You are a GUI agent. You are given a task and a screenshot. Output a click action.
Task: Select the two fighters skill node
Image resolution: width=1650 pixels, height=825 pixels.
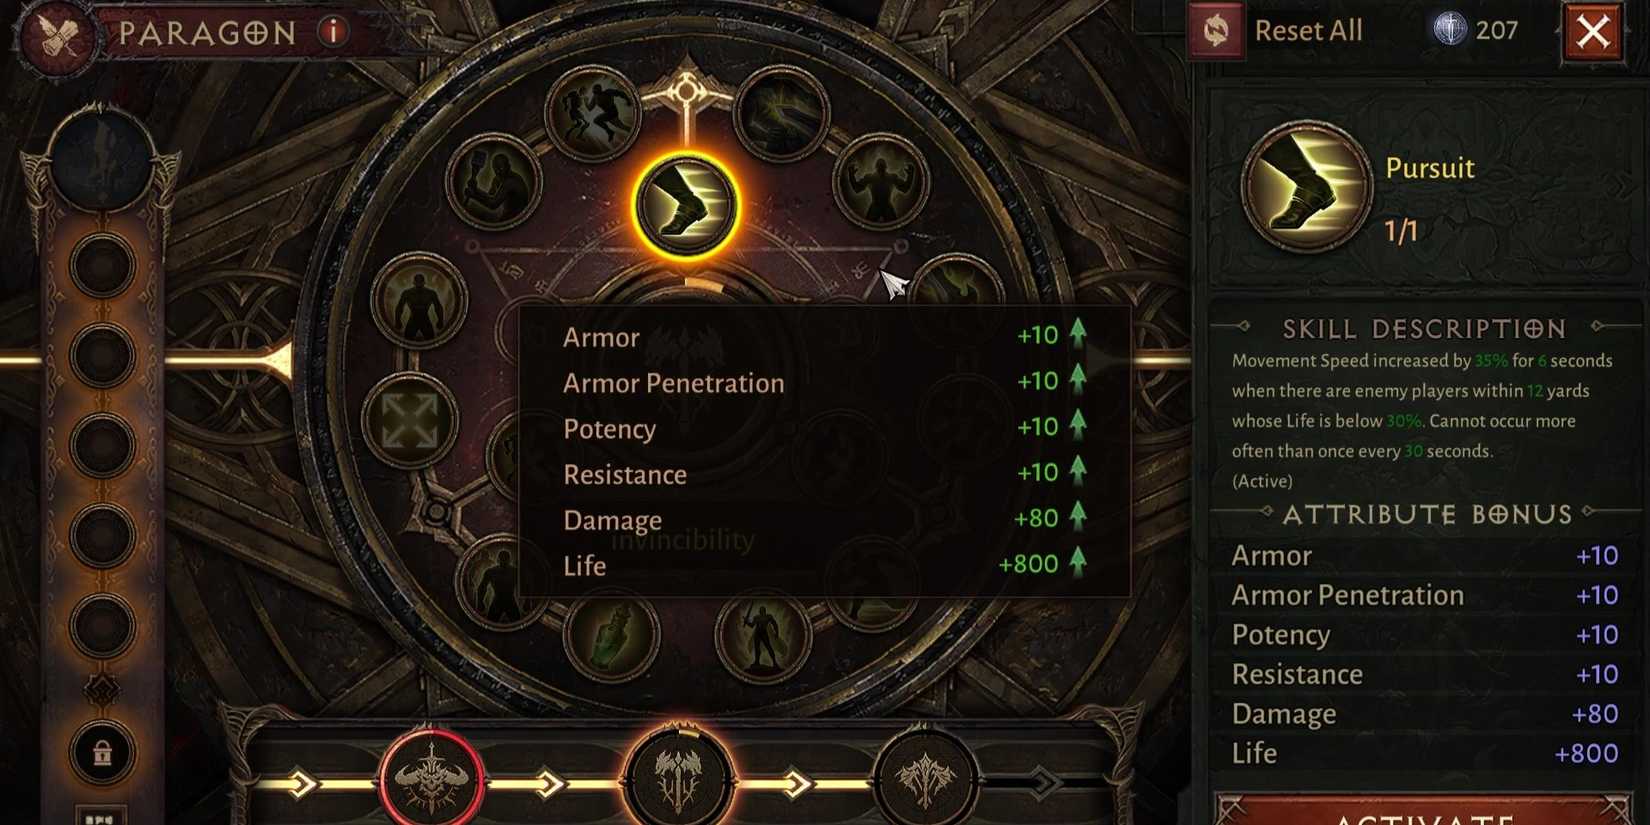(493, 183)
